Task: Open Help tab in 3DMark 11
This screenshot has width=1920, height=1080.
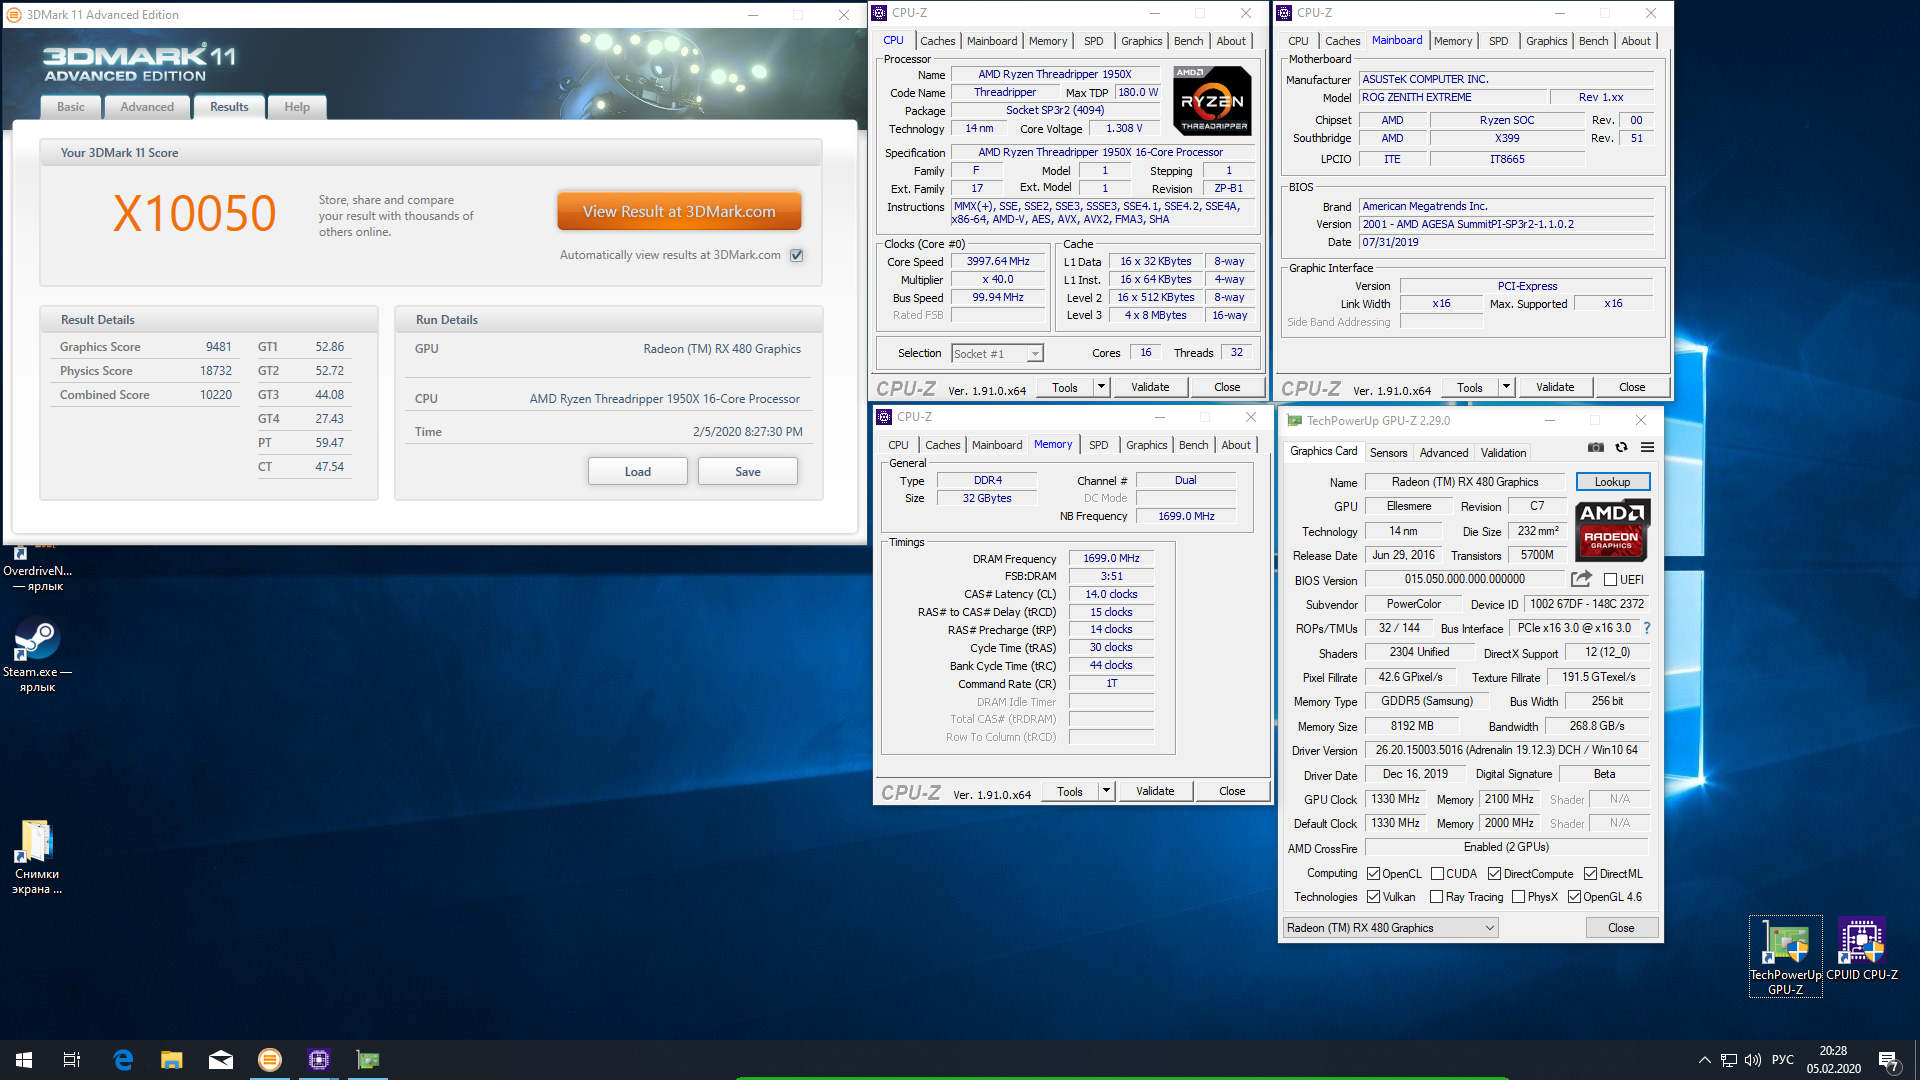Action: point(297,107)
